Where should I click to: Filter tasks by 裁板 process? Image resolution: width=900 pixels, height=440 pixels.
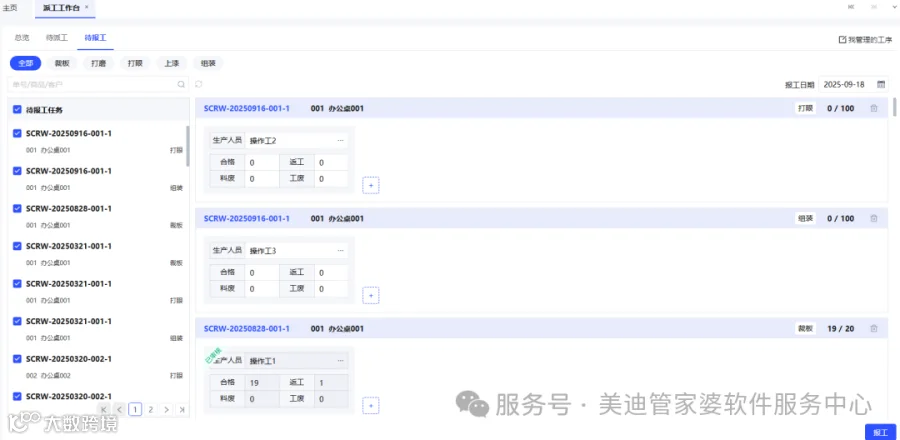(62, 63)
